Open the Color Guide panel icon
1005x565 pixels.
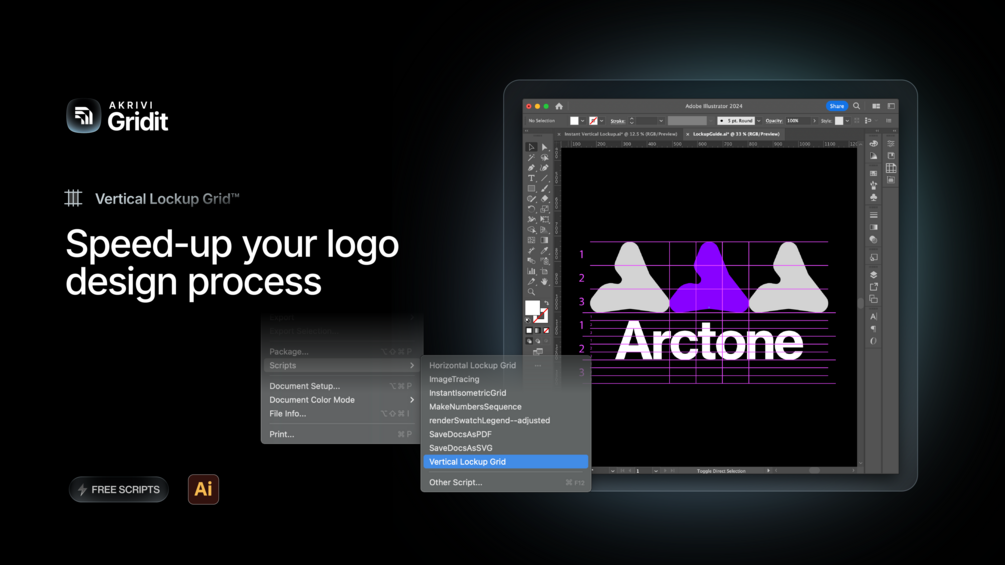coord(874,156)
